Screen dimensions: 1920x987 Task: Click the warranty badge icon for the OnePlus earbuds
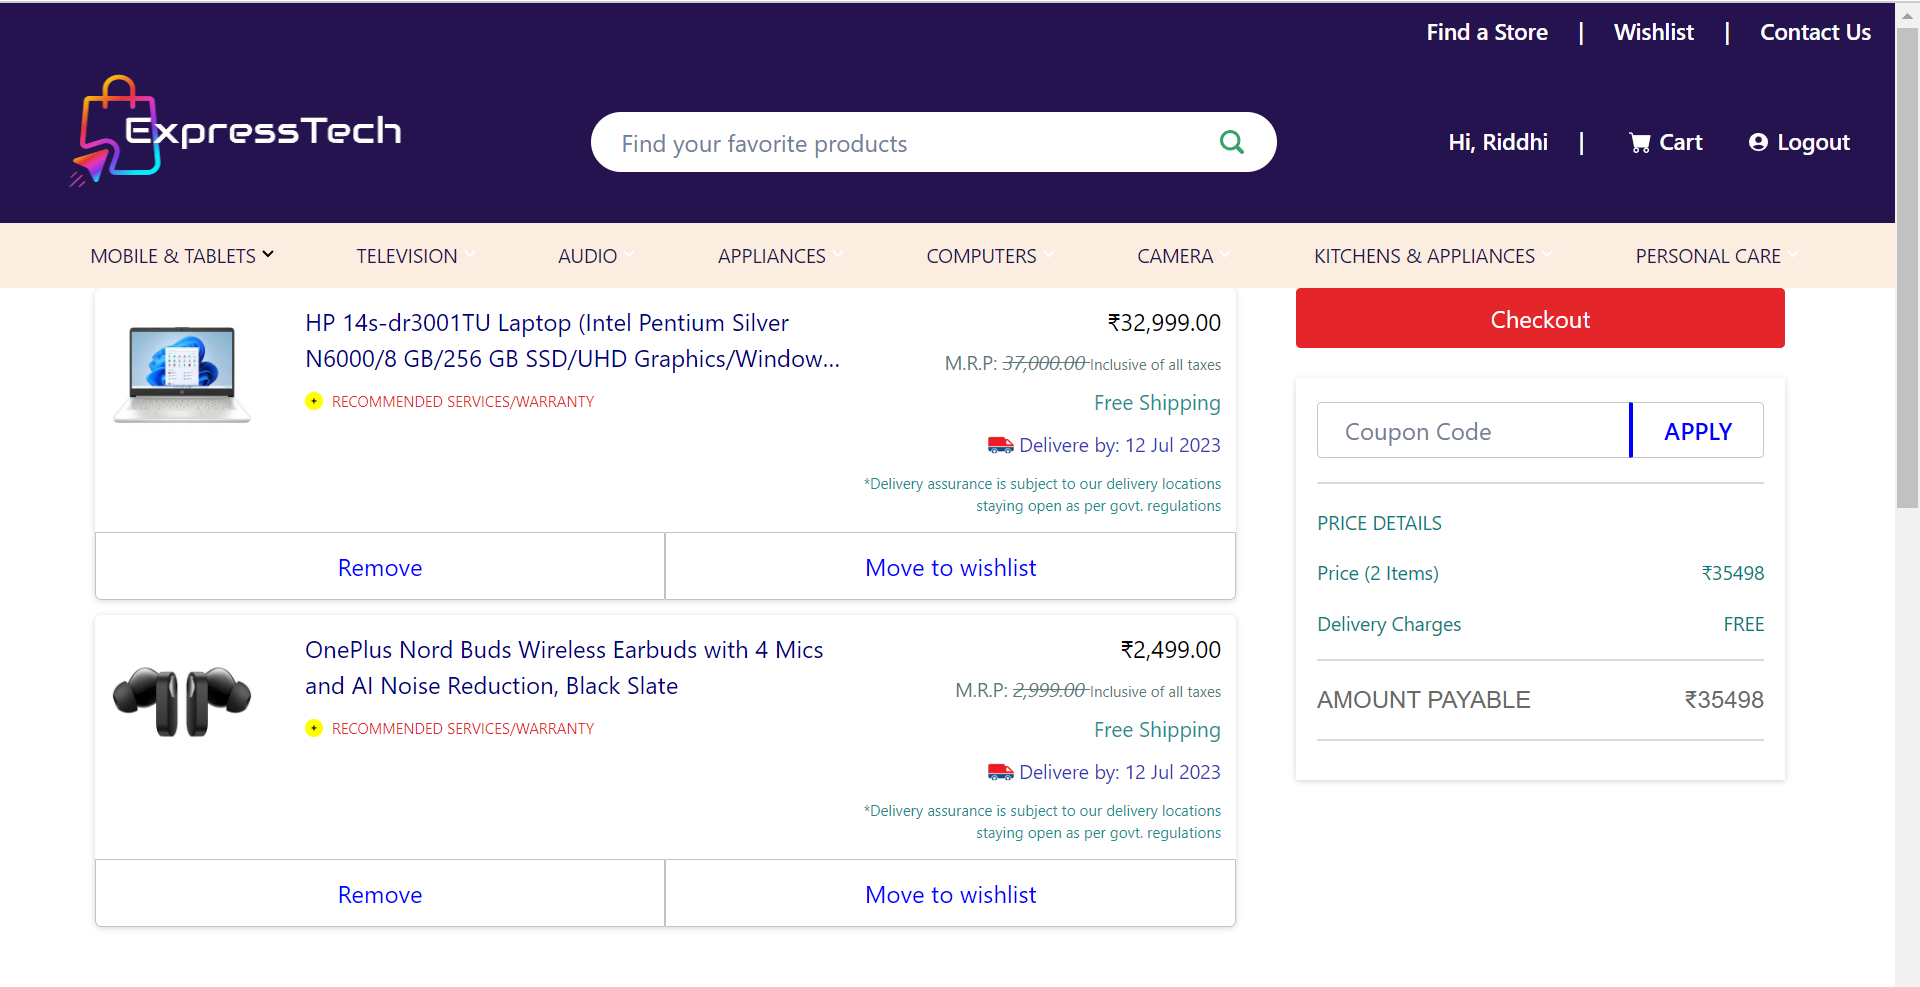(x=313, y=728)
